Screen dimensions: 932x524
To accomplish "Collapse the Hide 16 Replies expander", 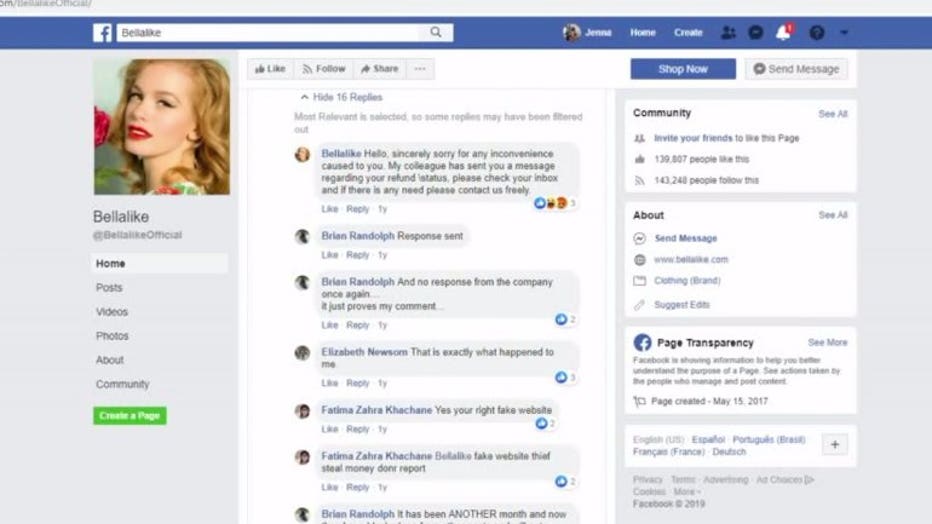I will 341,97.
